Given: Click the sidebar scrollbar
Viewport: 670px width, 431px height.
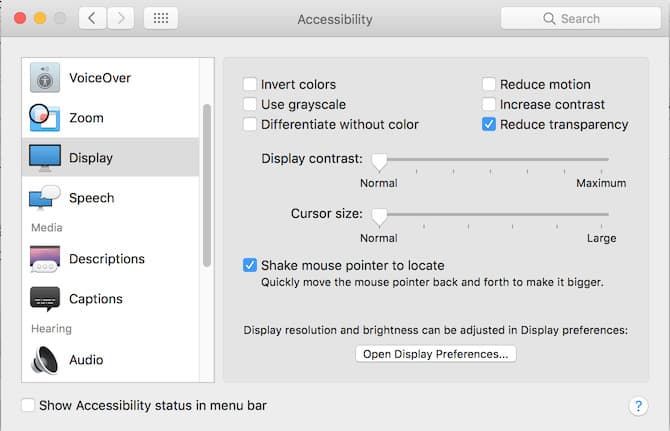Looking at the screenshot, I should click(207, 185).
